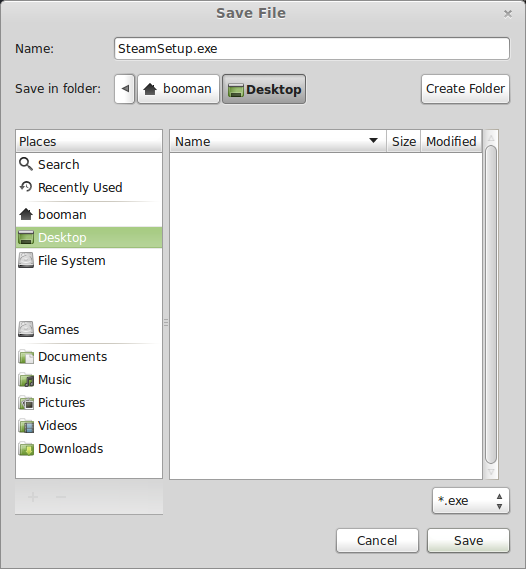The width and height of the screenshot is (526, 569).
Task: Sort the file list by Modified column
Action: [x=451, y=141]
